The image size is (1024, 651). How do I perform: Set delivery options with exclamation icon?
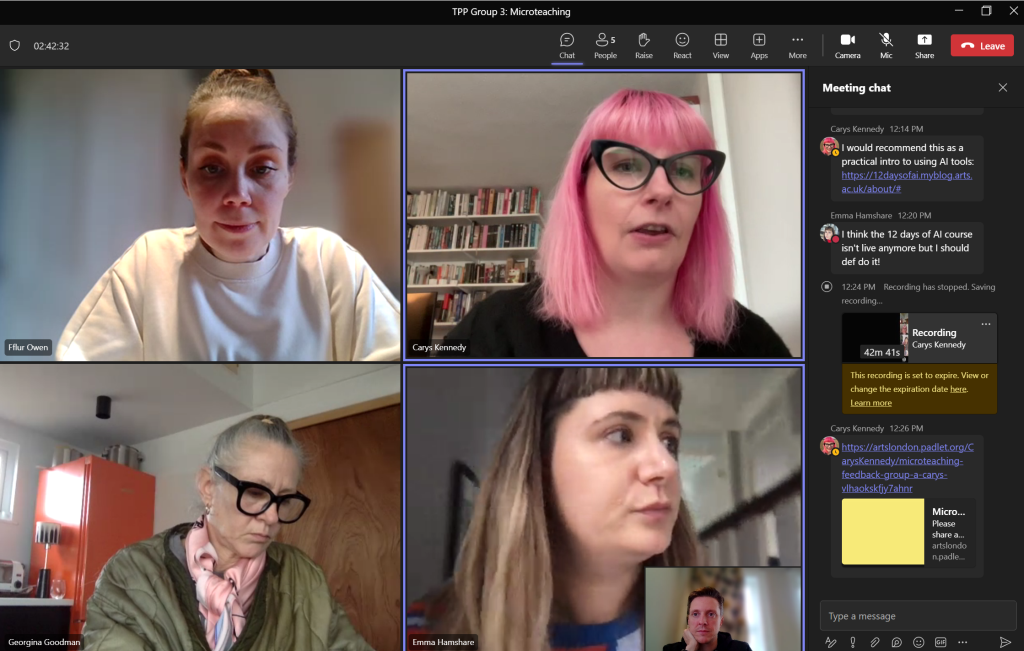click(852, 642)
